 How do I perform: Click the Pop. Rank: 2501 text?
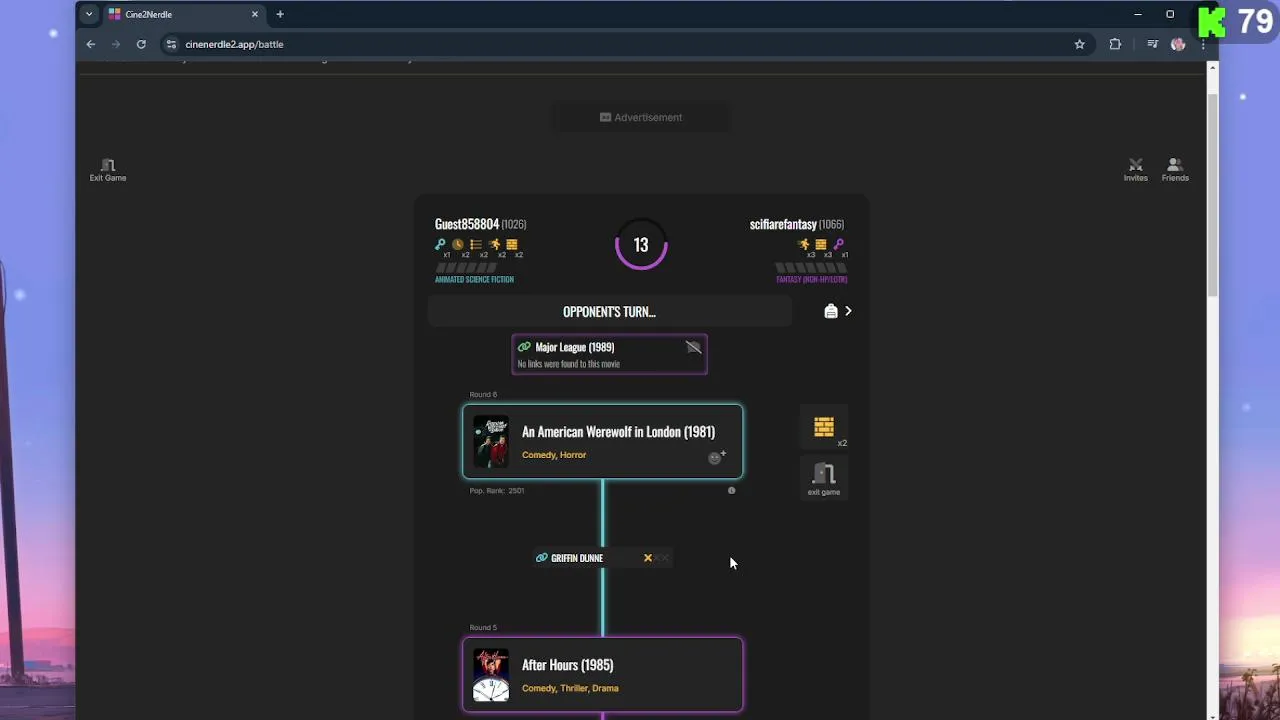[x=497, y=491]
